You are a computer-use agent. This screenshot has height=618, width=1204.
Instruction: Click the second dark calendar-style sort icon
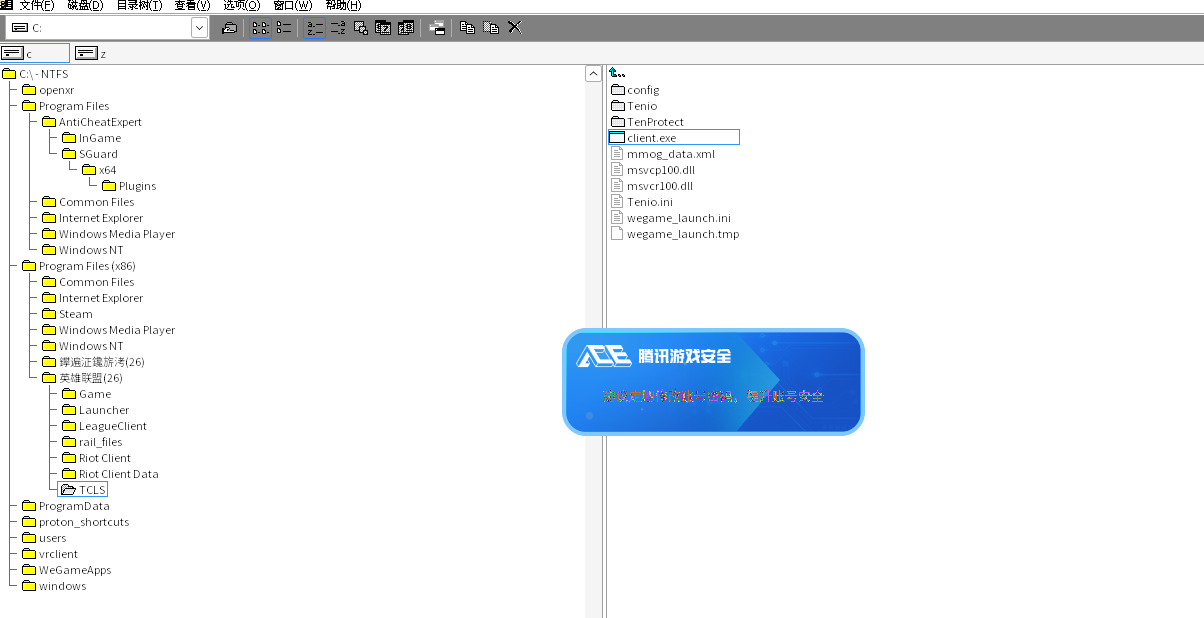tap(406, 28)
